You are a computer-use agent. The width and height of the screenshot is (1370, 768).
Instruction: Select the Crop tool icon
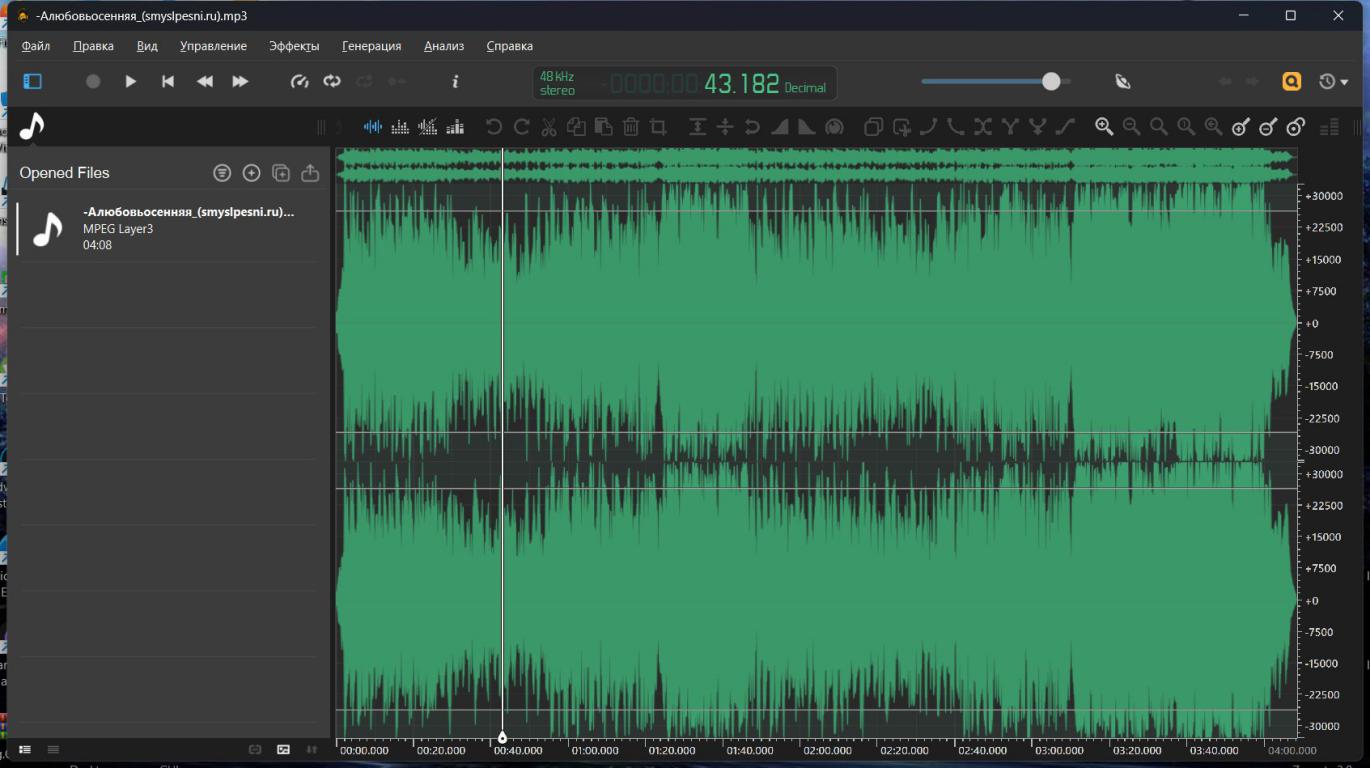click(x=658, y=127)
